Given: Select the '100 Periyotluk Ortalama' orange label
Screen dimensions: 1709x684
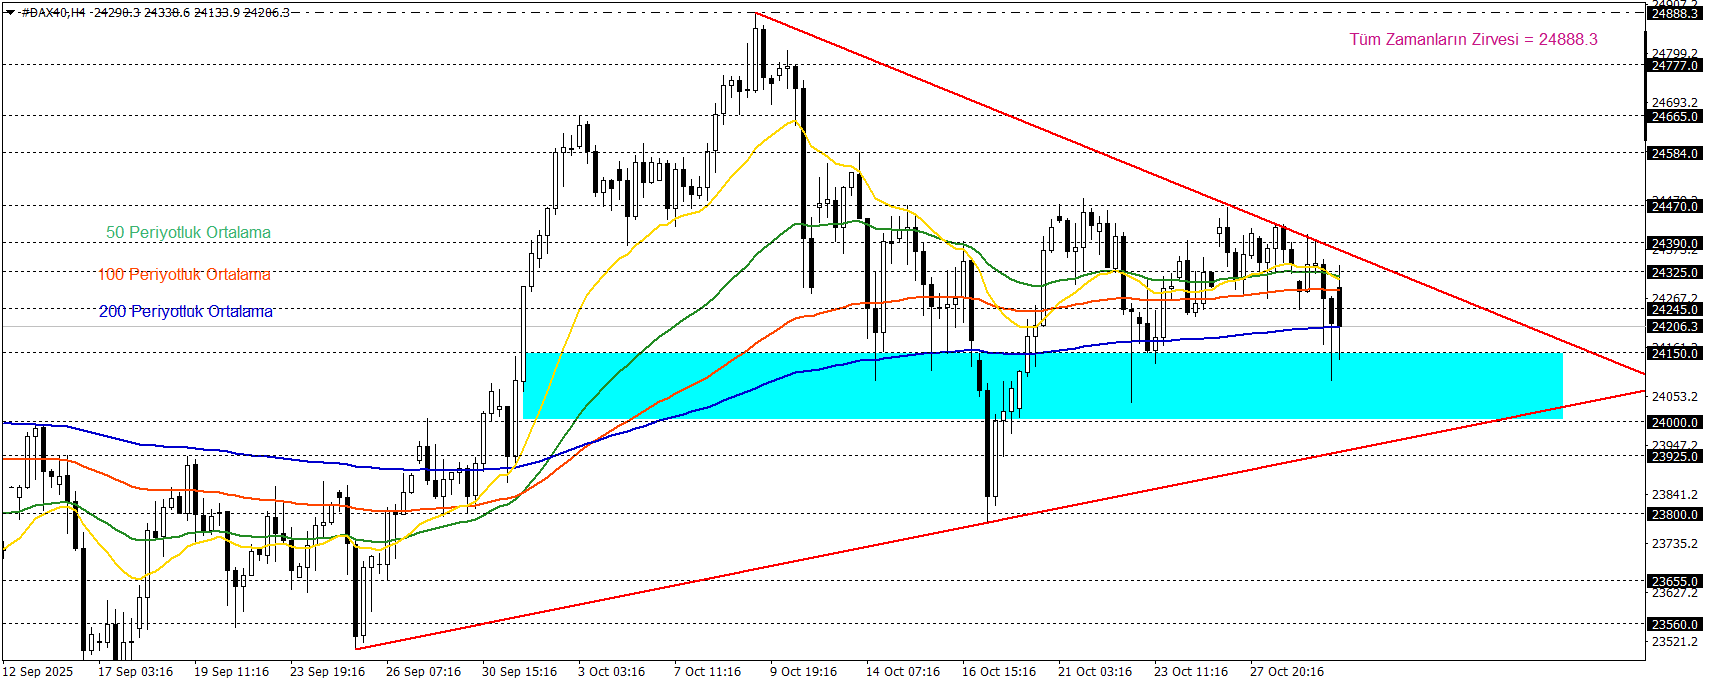Looking at the screenshot, I should pyautogui.click(x=184, y=274).
